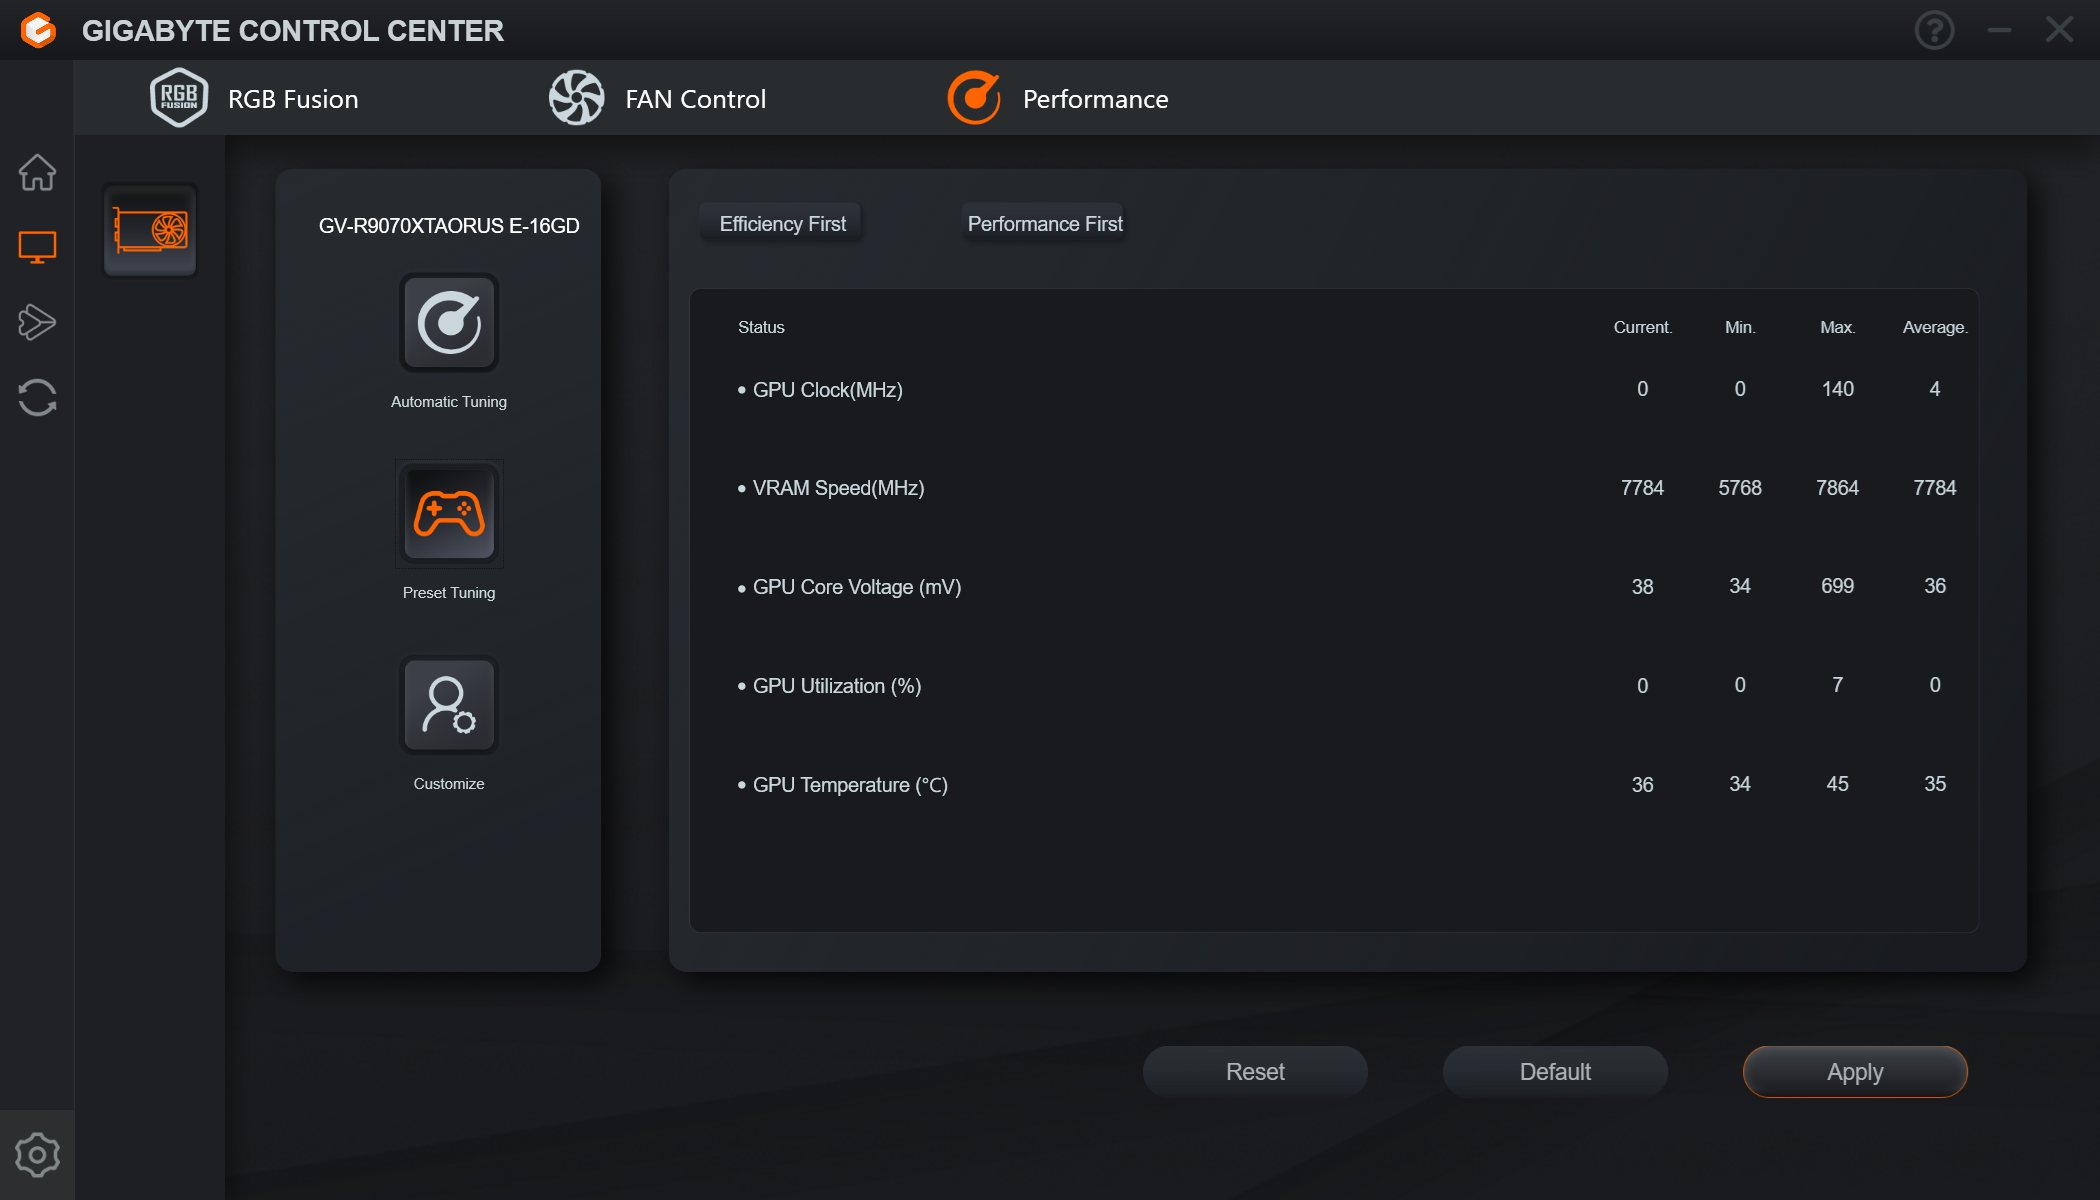Open the paper-plane apps sidebar icon
The height and width of the screenshot is (1200, 2100).
[x=37, y=322]
